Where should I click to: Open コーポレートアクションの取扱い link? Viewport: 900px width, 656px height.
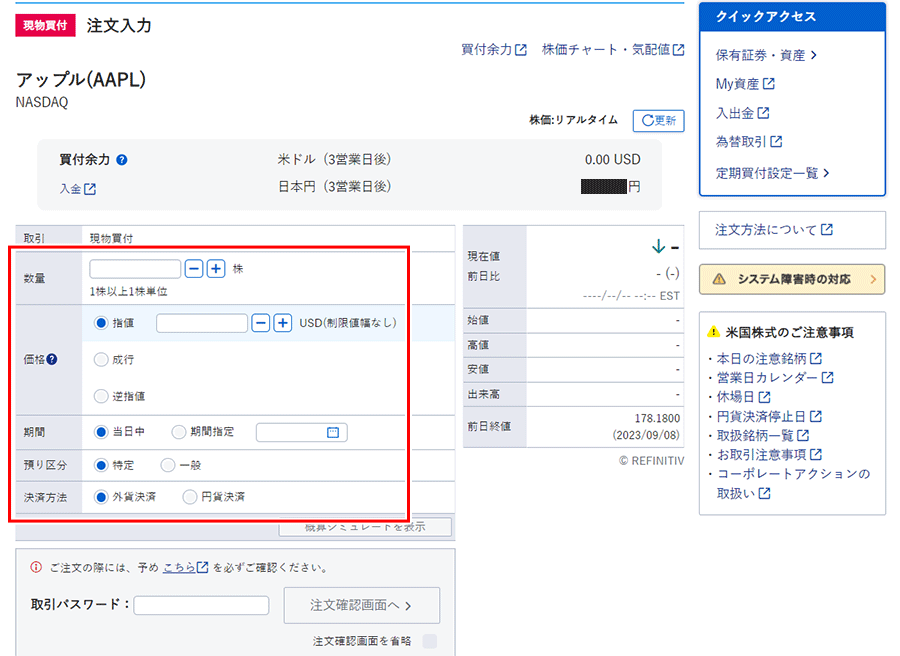[x=793, y=483]
